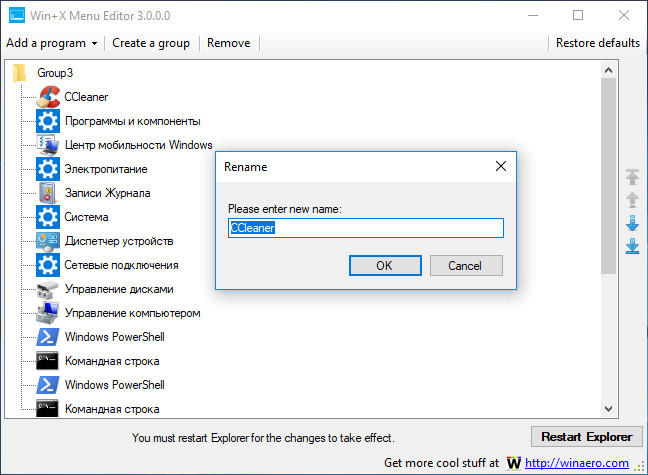Select the first Командная строка label
The width and height of the screenshot is (648, 475).
coord(112,361)
